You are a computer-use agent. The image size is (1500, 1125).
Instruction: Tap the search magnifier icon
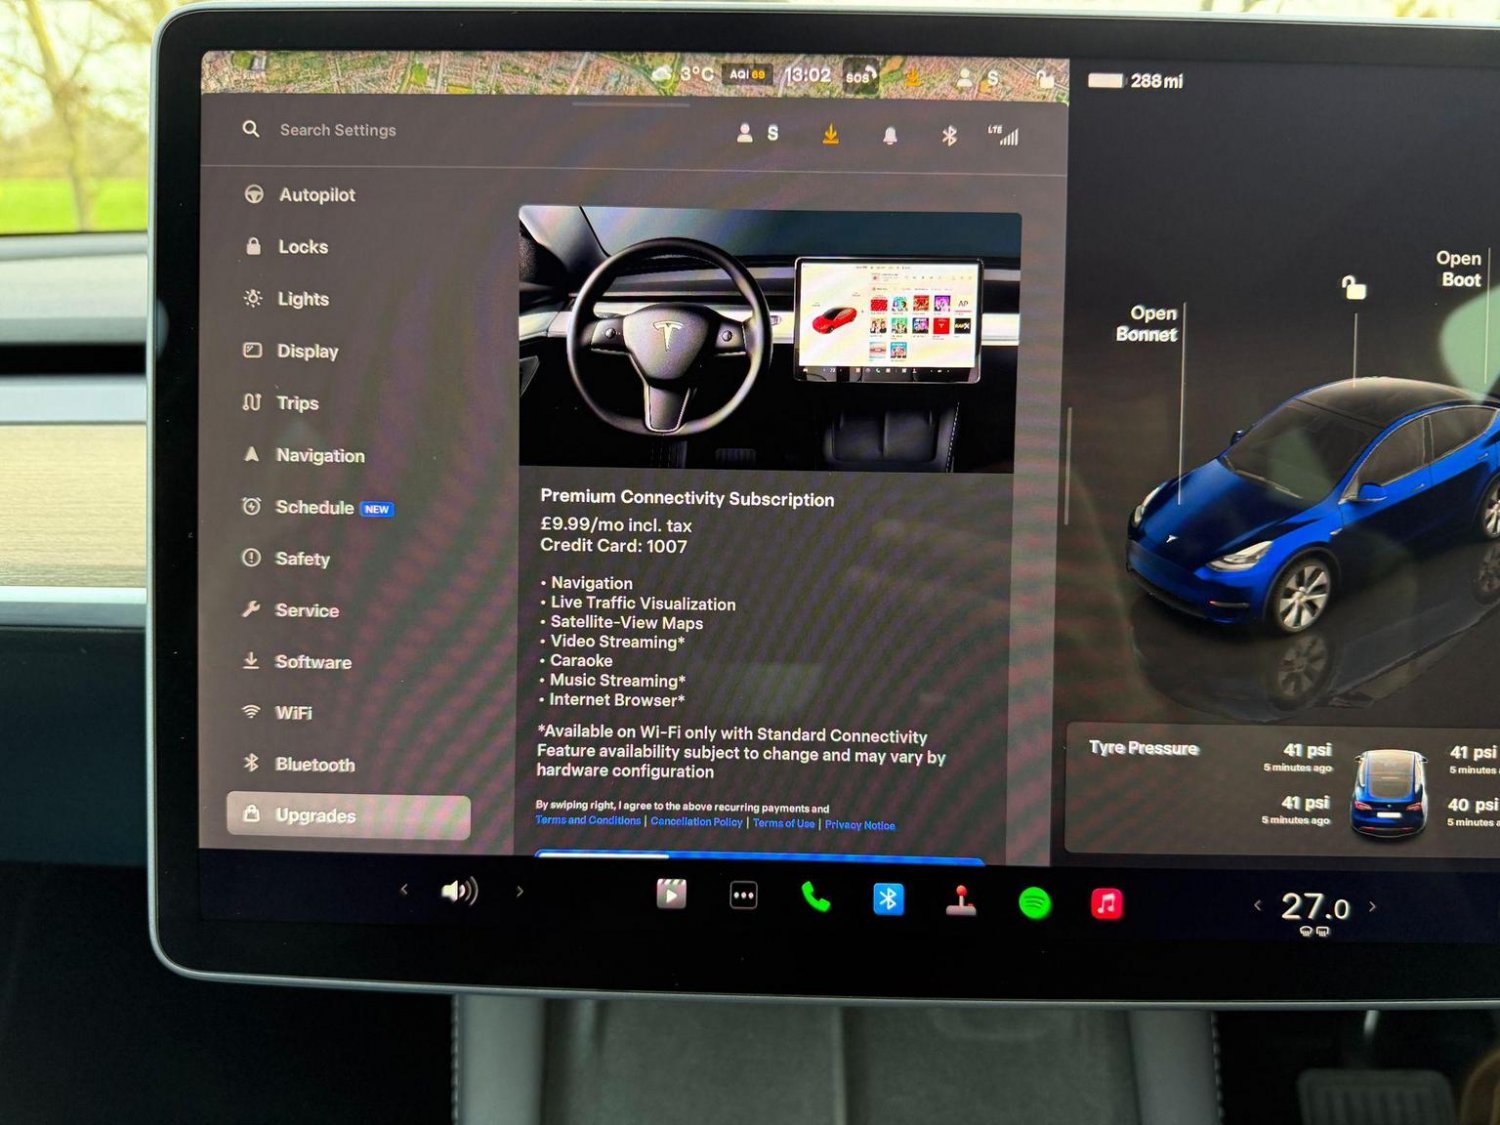(251, 129)
